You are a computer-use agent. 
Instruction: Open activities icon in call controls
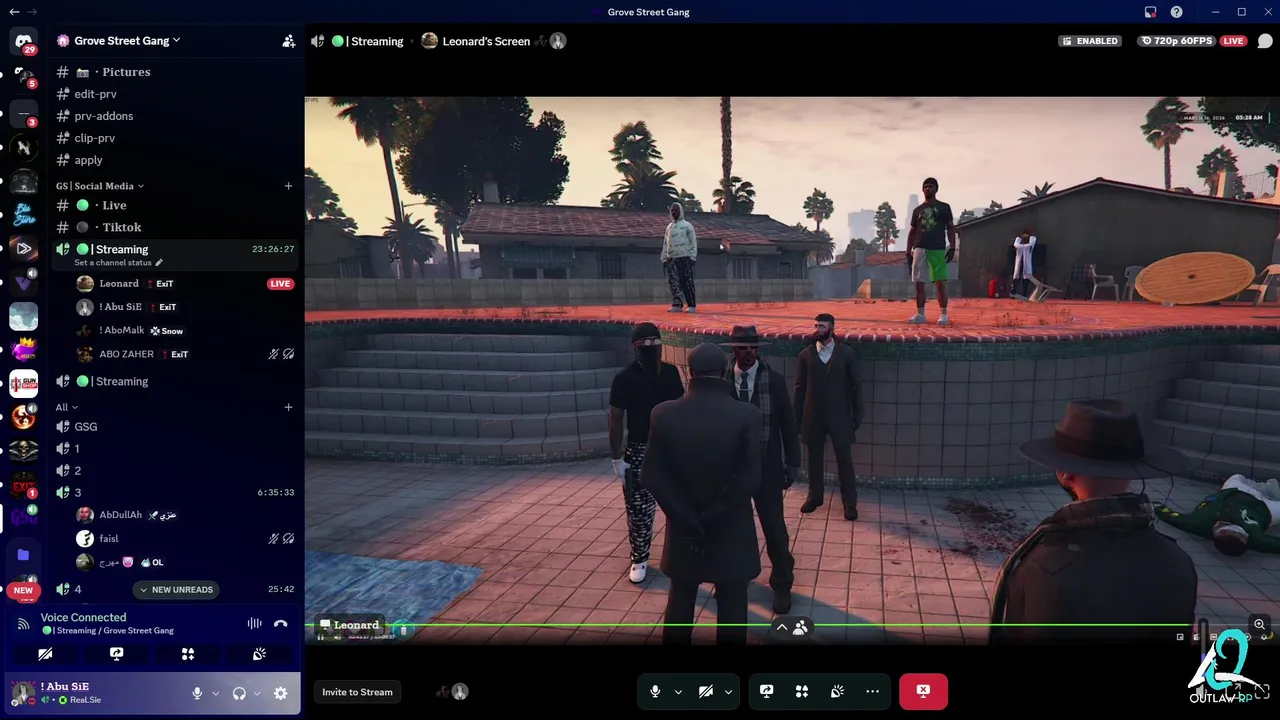802,691
